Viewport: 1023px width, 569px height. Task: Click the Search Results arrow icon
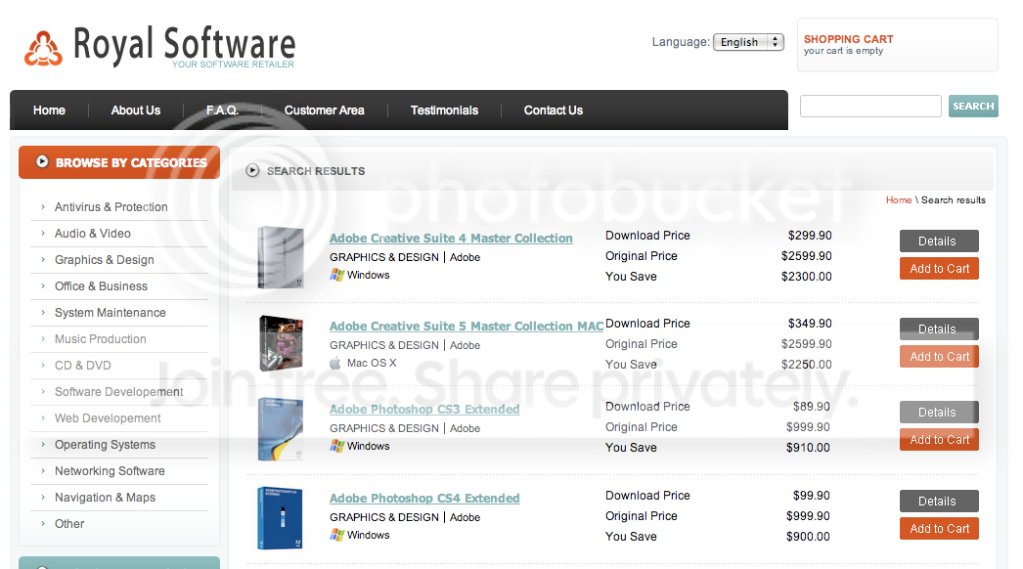tap(252, 170)
